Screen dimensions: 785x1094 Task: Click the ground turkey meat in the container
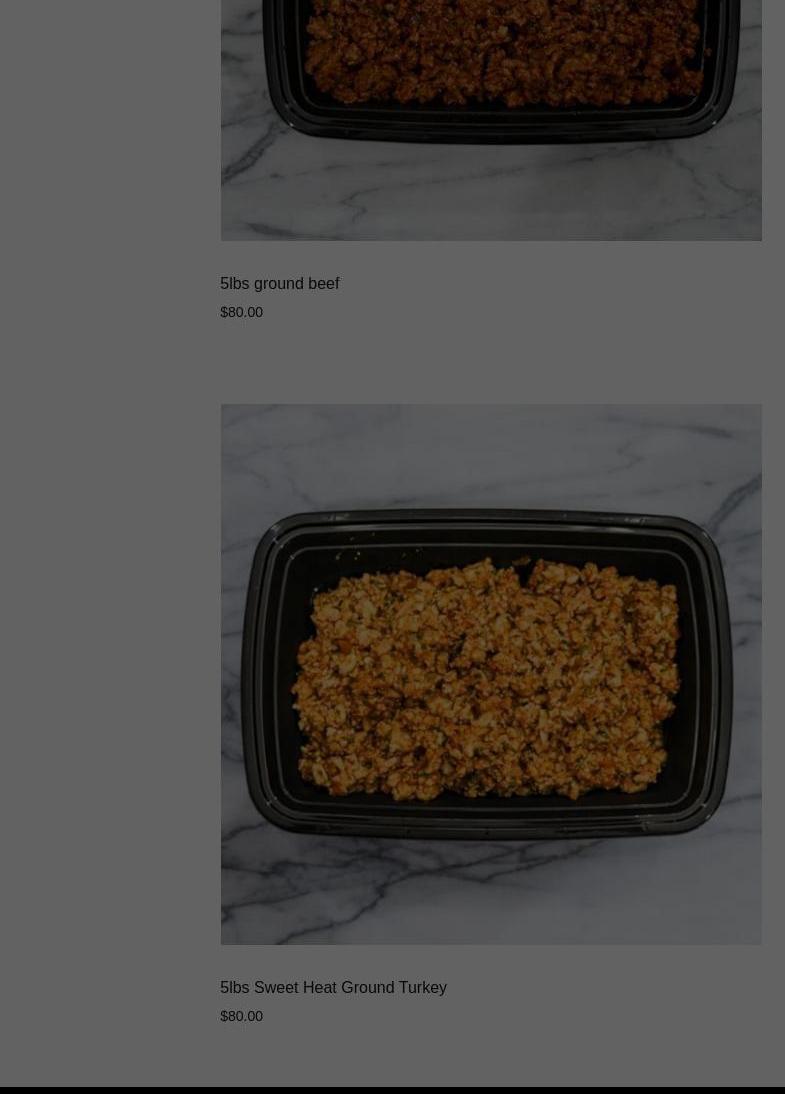click(x=486, y=677)
